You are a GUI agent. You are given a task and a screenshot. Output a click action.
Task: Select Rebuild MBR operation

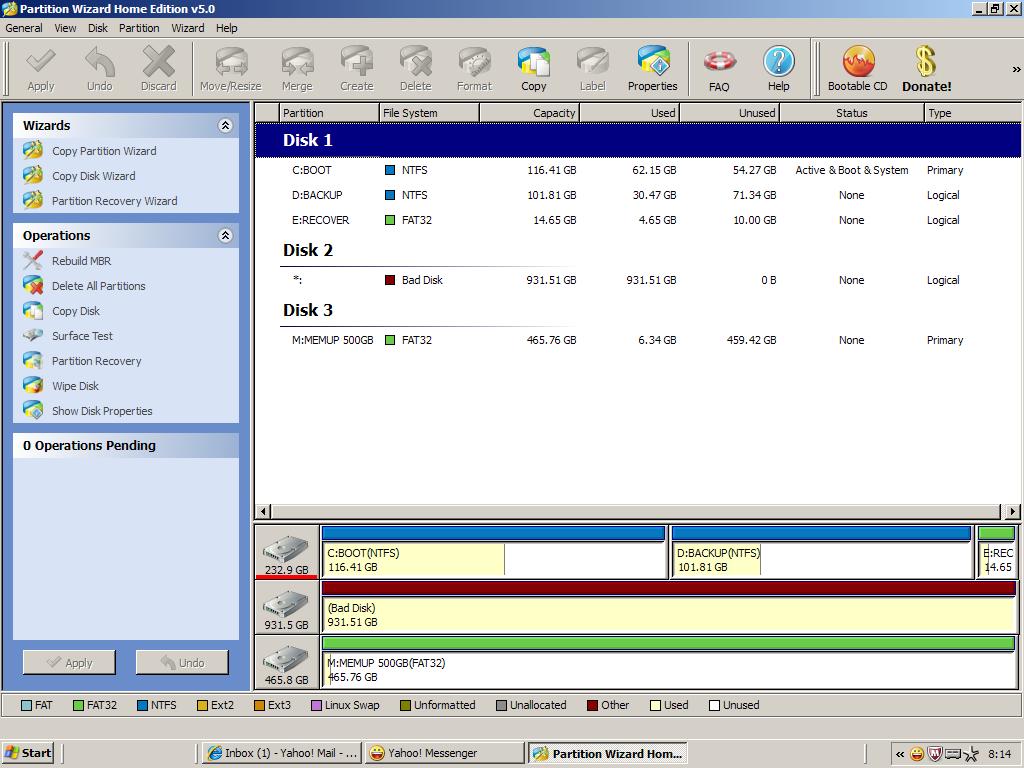81,261
